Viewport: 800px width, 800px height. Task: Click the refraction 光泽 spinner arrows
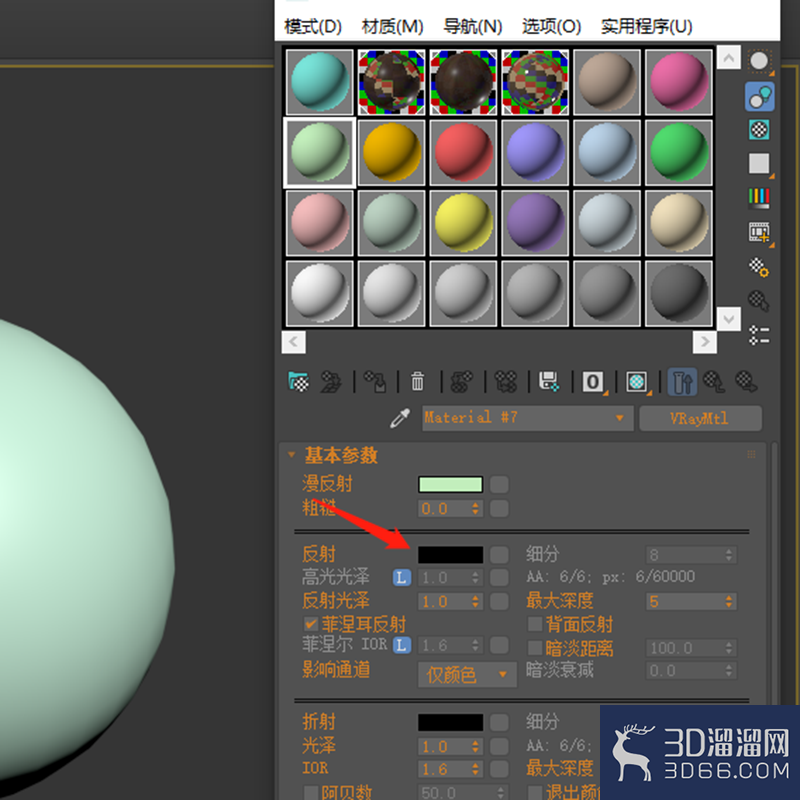click(475, 746)
